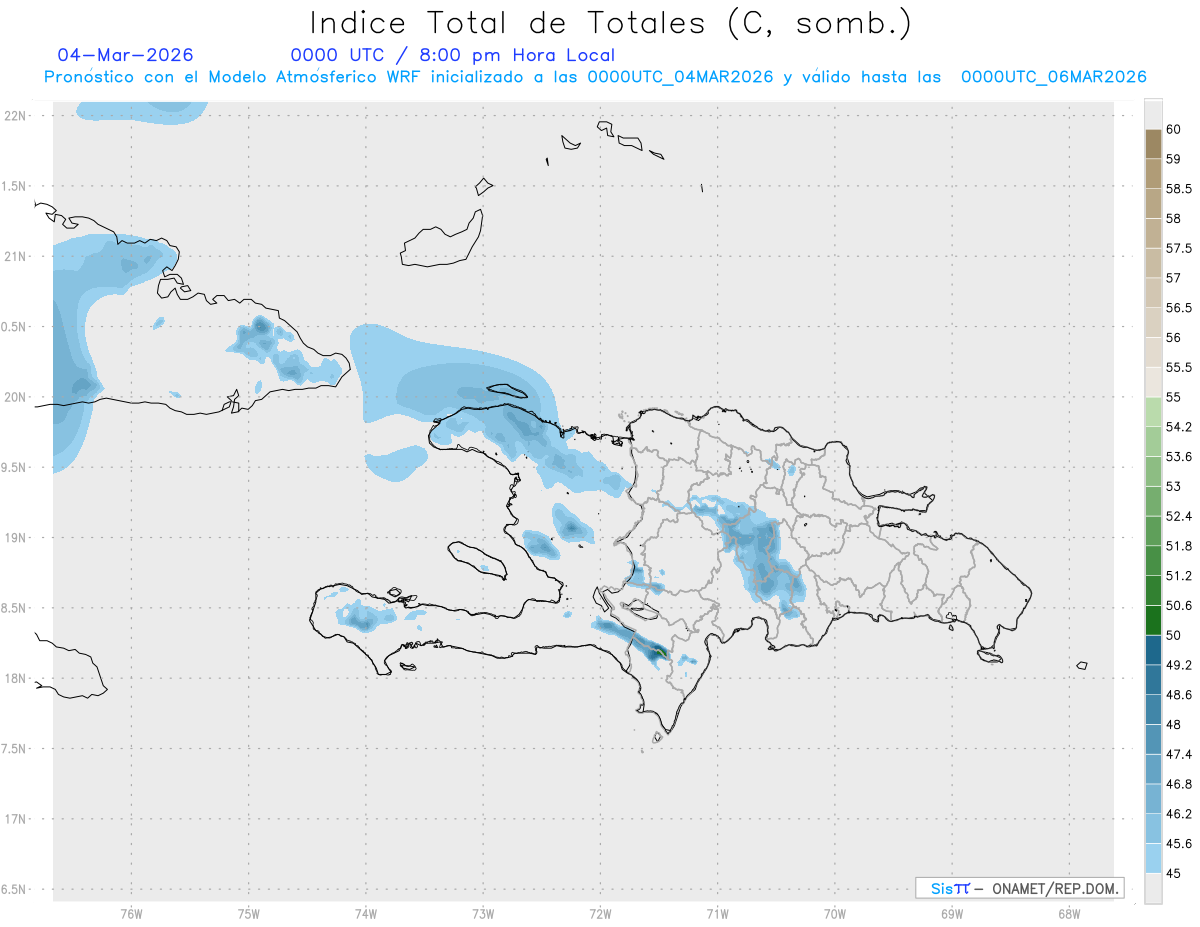Image resolution: width=1200 pixels, height=927 pixels.
Task: Click the "74W" longitude label
Action: (x=366, y=912)
